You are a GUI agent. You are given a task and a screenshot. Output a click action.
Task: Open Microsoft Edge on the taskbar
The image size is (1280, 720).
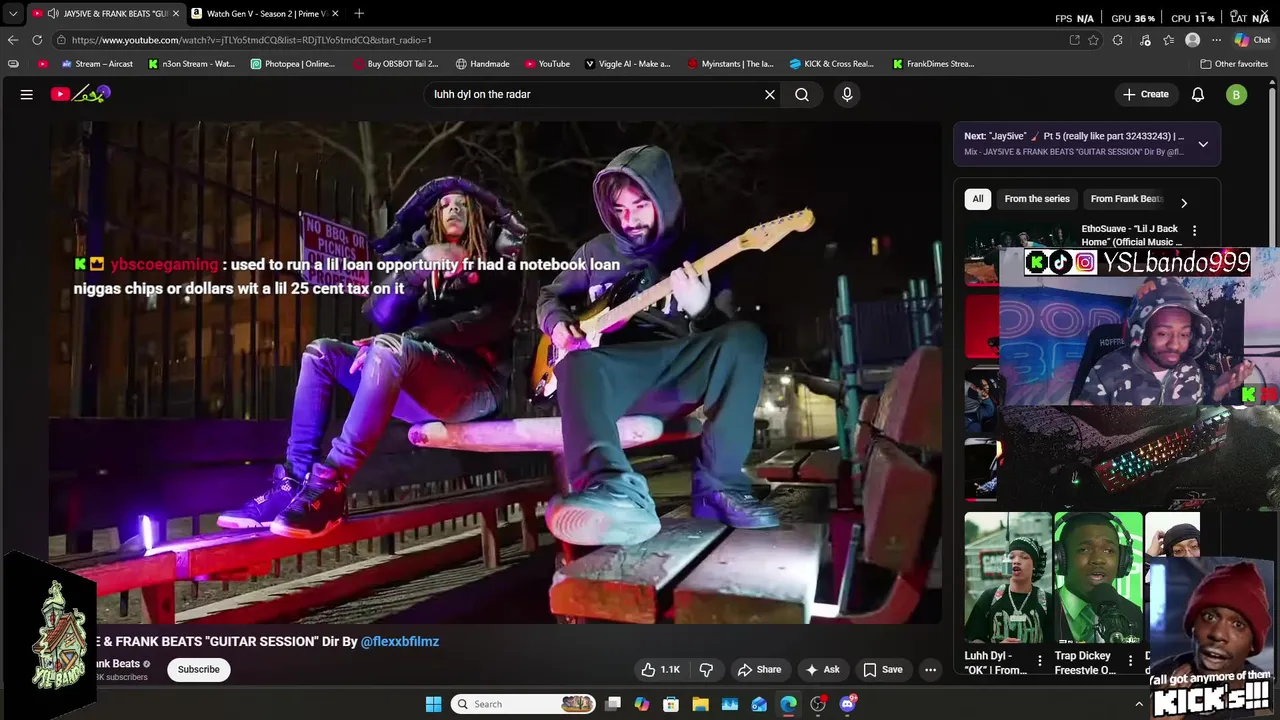tap(789, 704)
